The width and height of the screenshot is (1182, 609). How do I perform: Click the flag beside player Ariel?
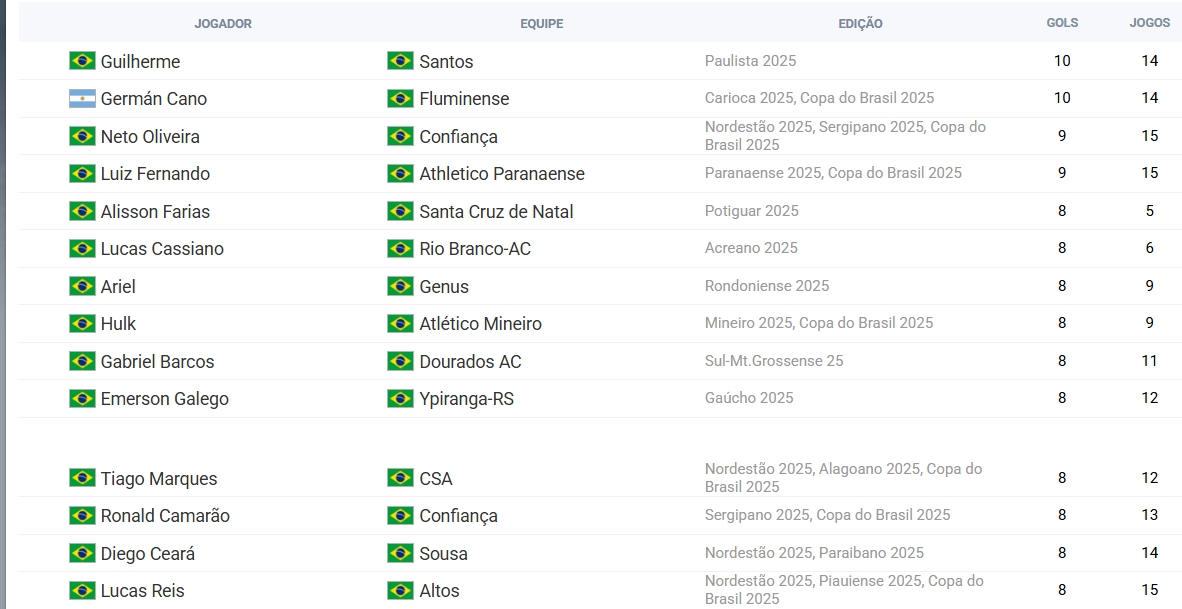point(82,286)
